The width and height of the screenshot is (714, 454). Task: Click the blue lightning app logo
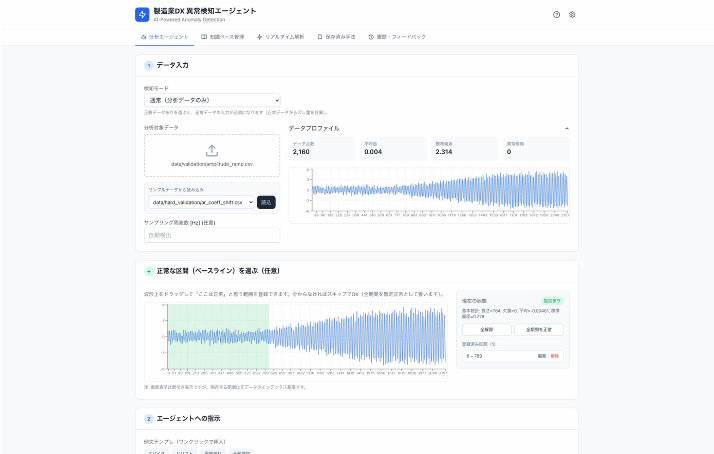142,15
